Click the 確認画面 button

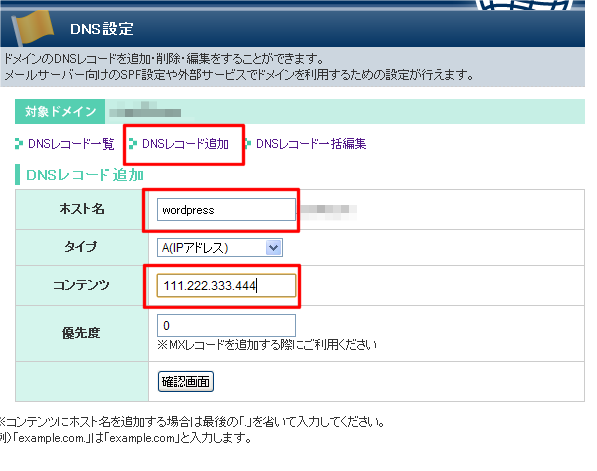(186, 382)
